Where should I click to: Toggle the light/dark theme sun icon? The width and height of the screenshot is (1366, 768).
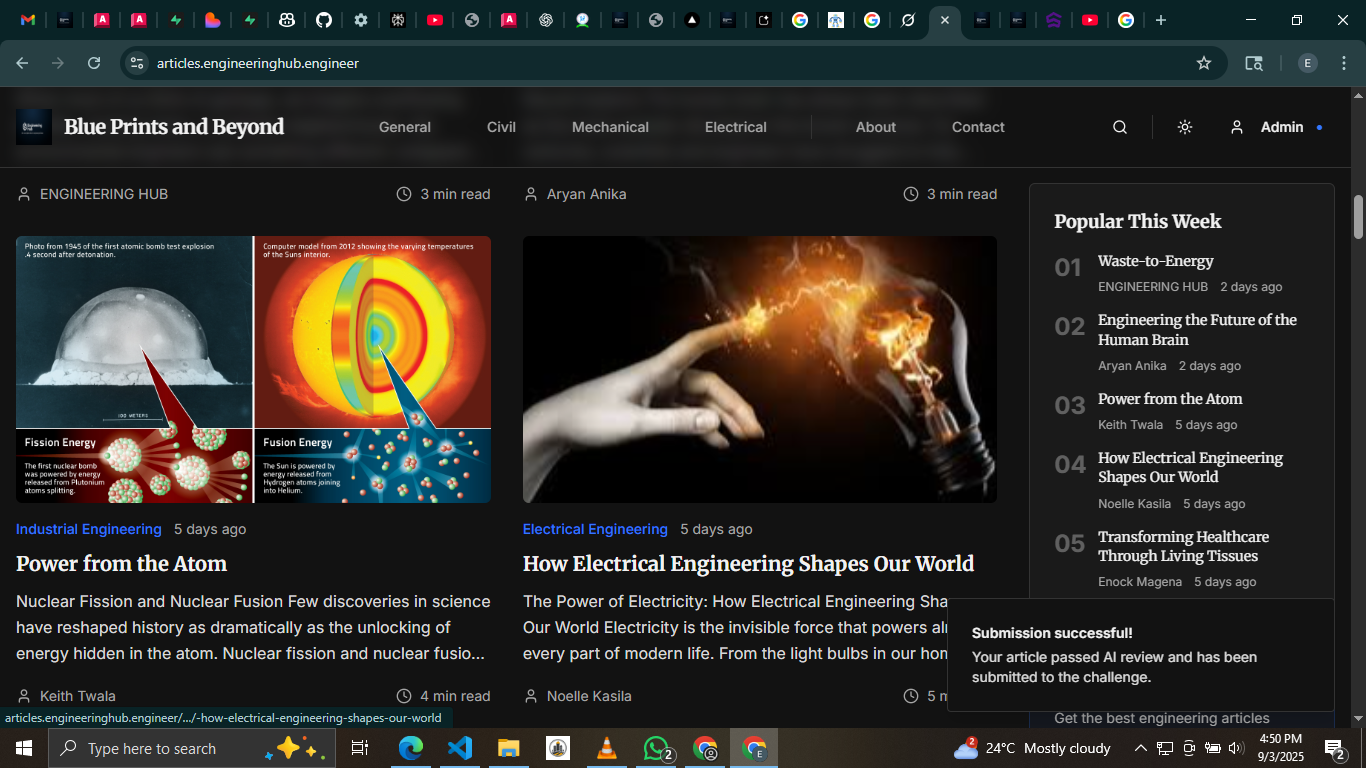tap(1185, 127)
